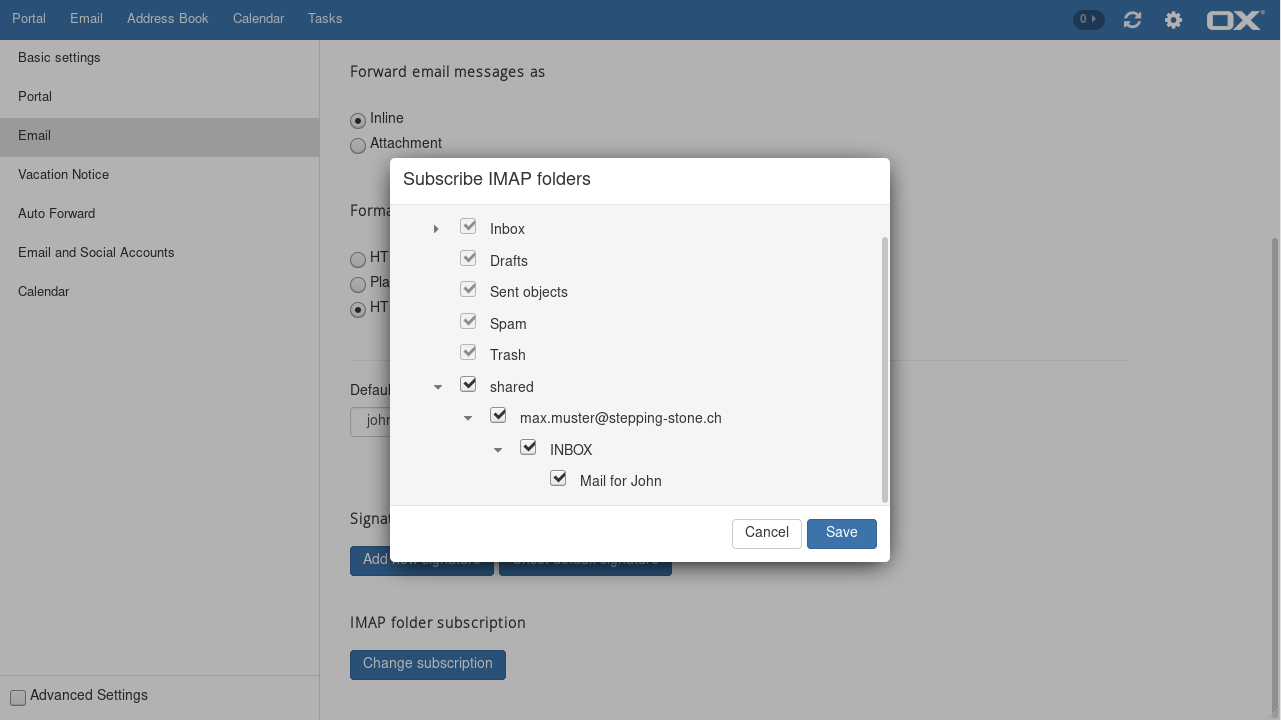Collapse the shared folder tree
The width and height of the screenshot is (1281, 720).
(x=438, y=387)
